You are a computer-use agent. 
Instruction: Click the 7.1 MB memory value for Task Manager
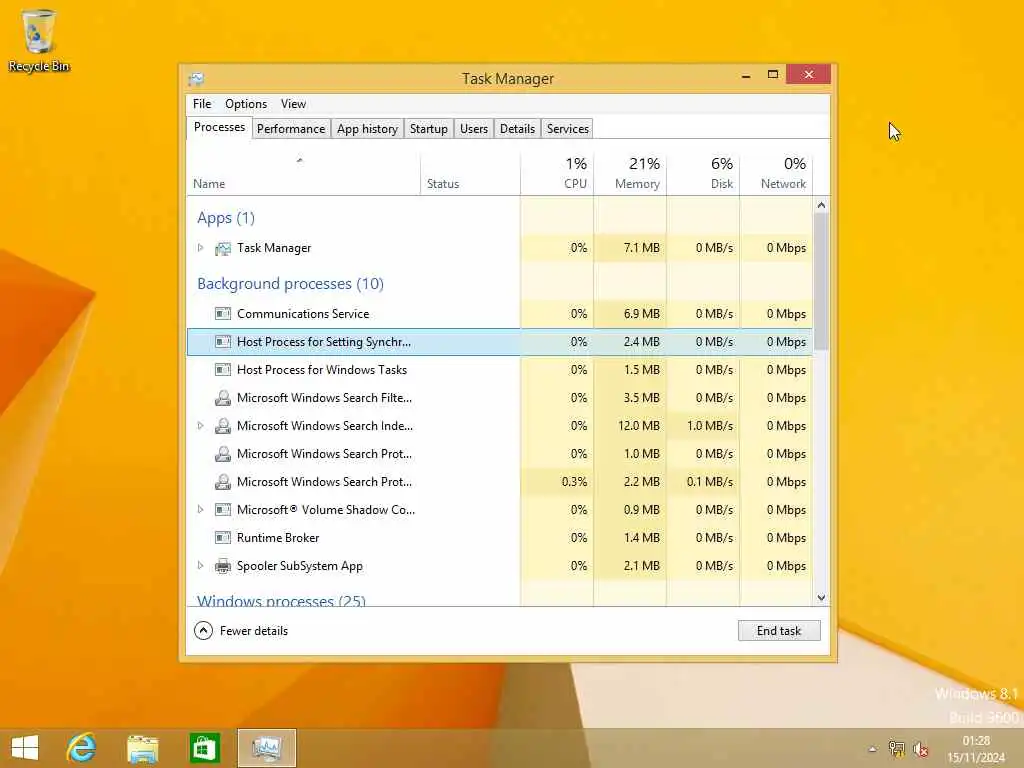coord(641,248)
